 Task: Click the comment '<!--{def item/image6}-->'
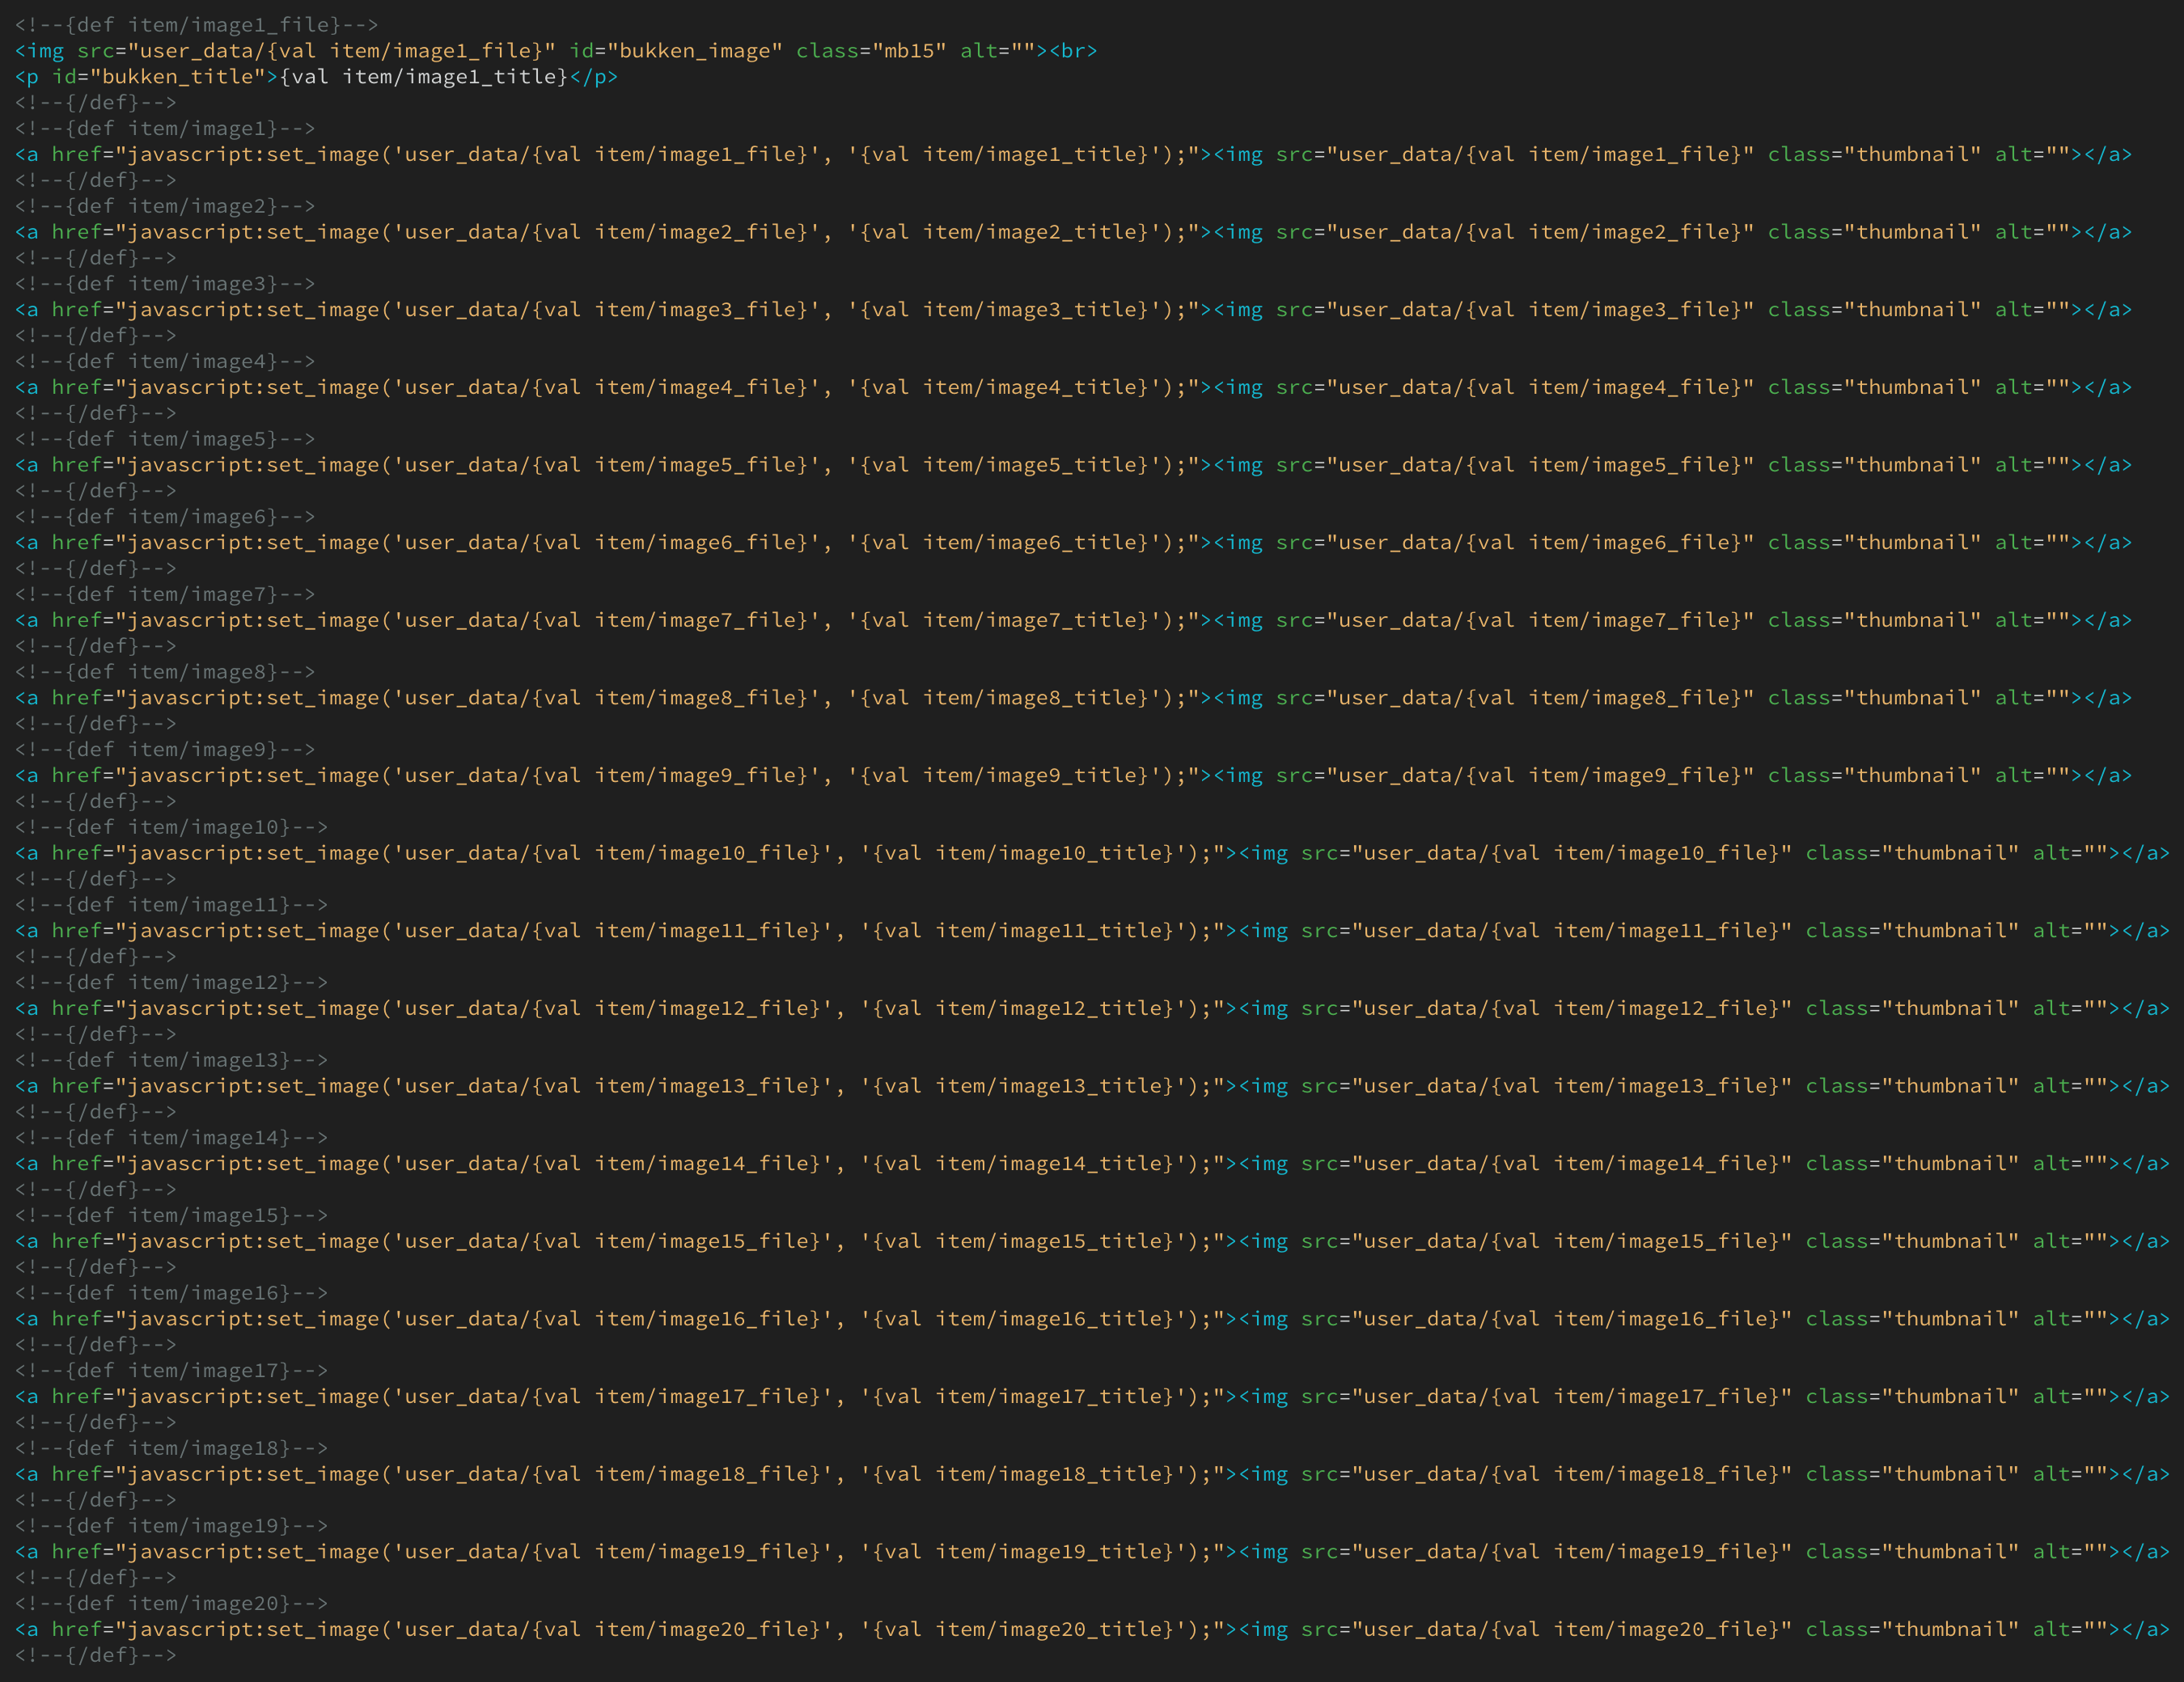pos(165,517)
